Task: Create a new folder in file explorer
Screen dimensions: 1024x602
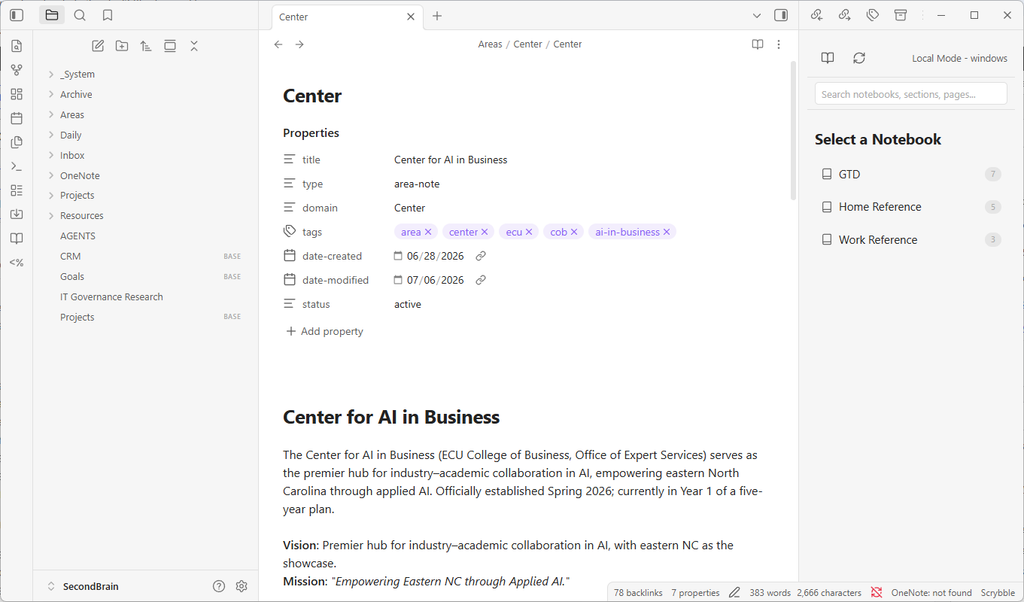Action: point(122,46)
